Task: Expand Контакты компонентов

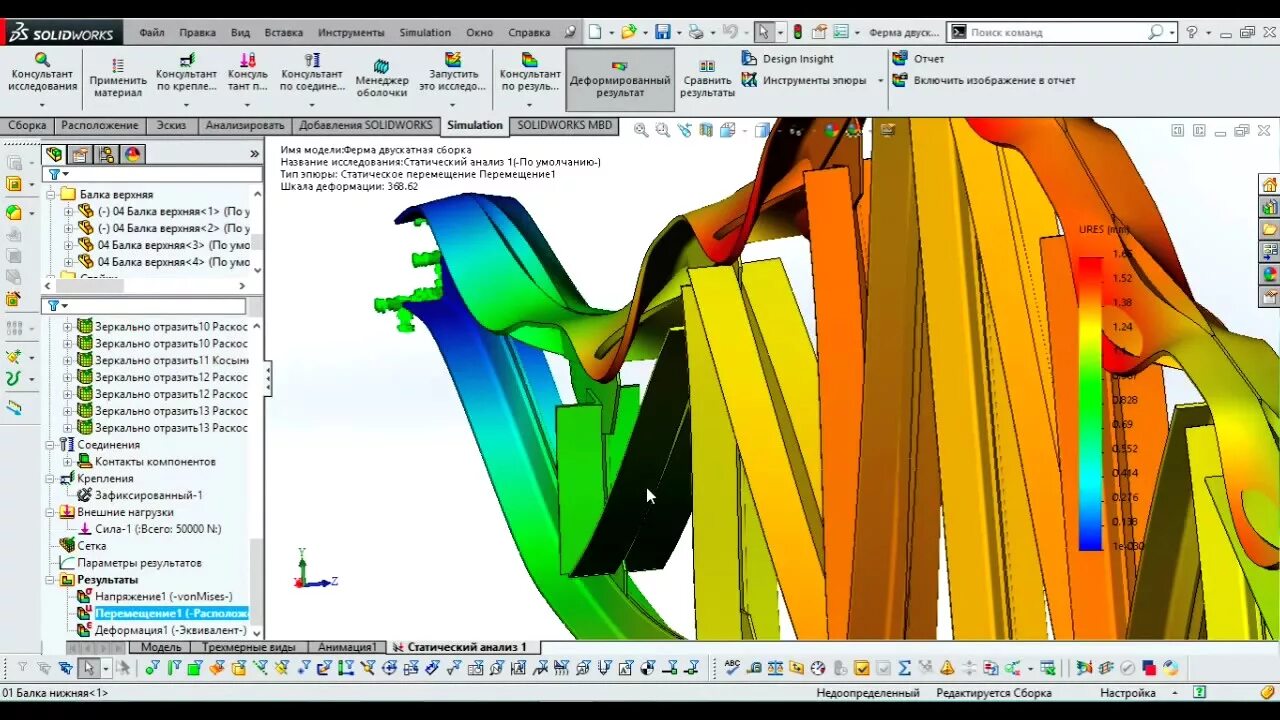Action: pyautogui.click(x=69, y=462)
